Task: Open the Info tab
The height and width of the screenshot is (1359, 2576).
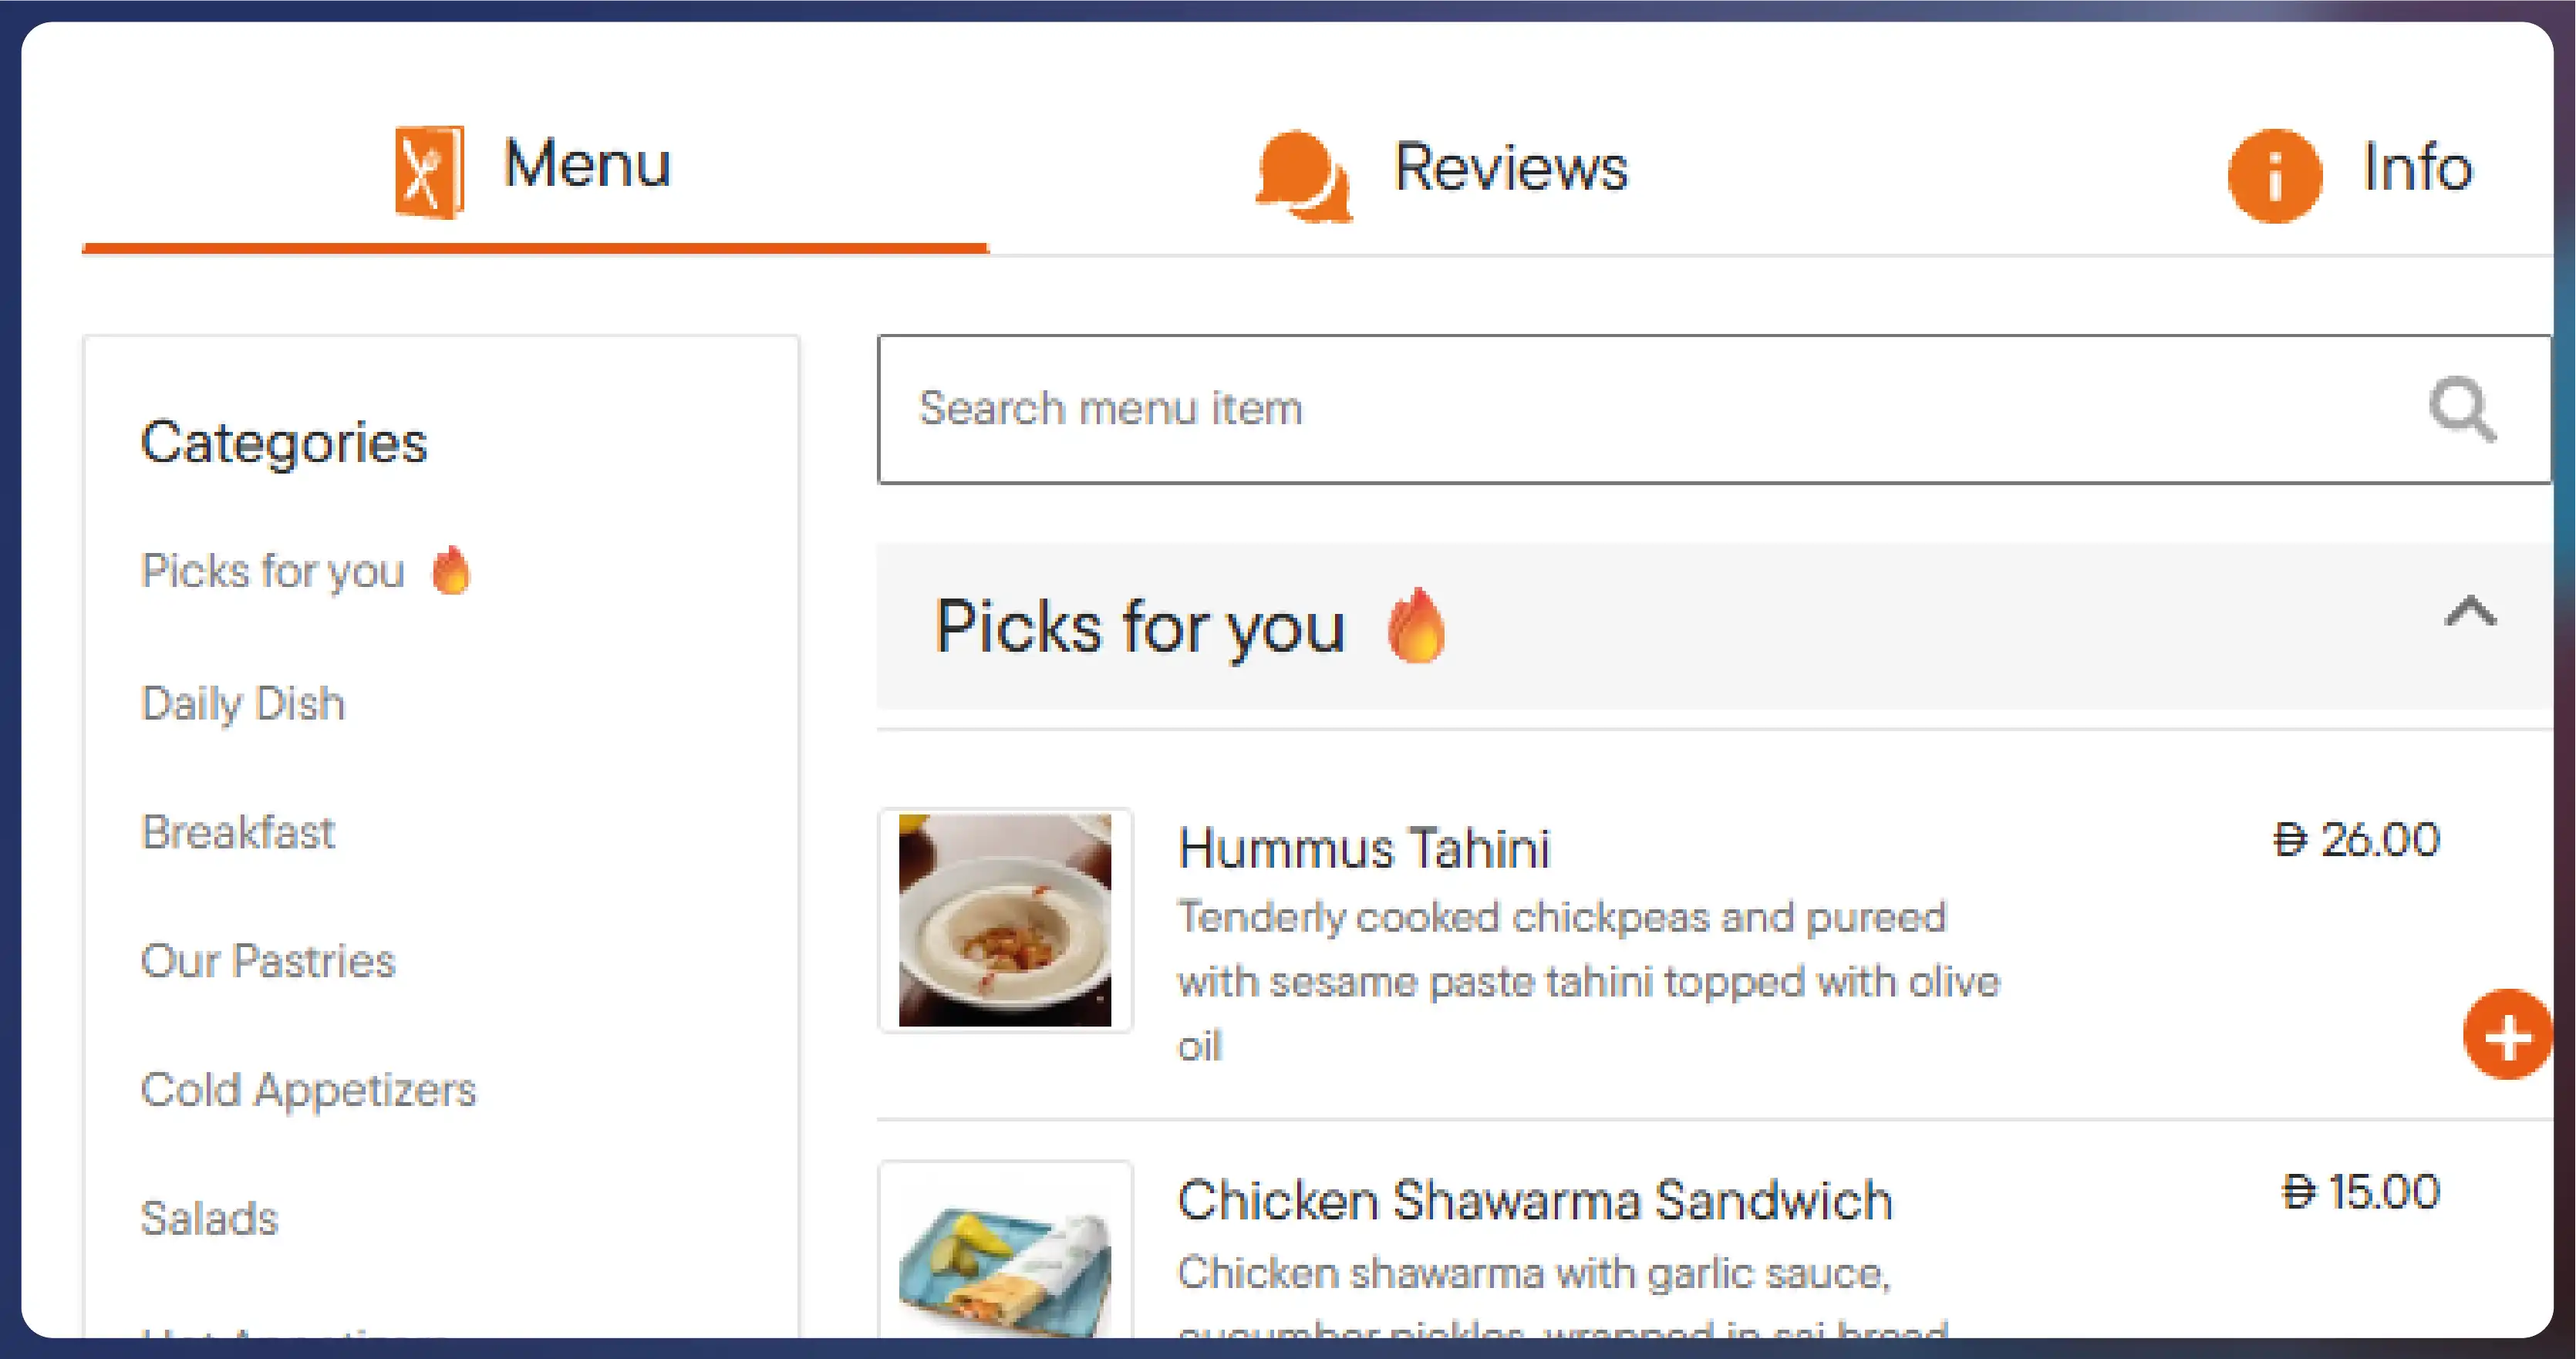Action: (2416, 168)
